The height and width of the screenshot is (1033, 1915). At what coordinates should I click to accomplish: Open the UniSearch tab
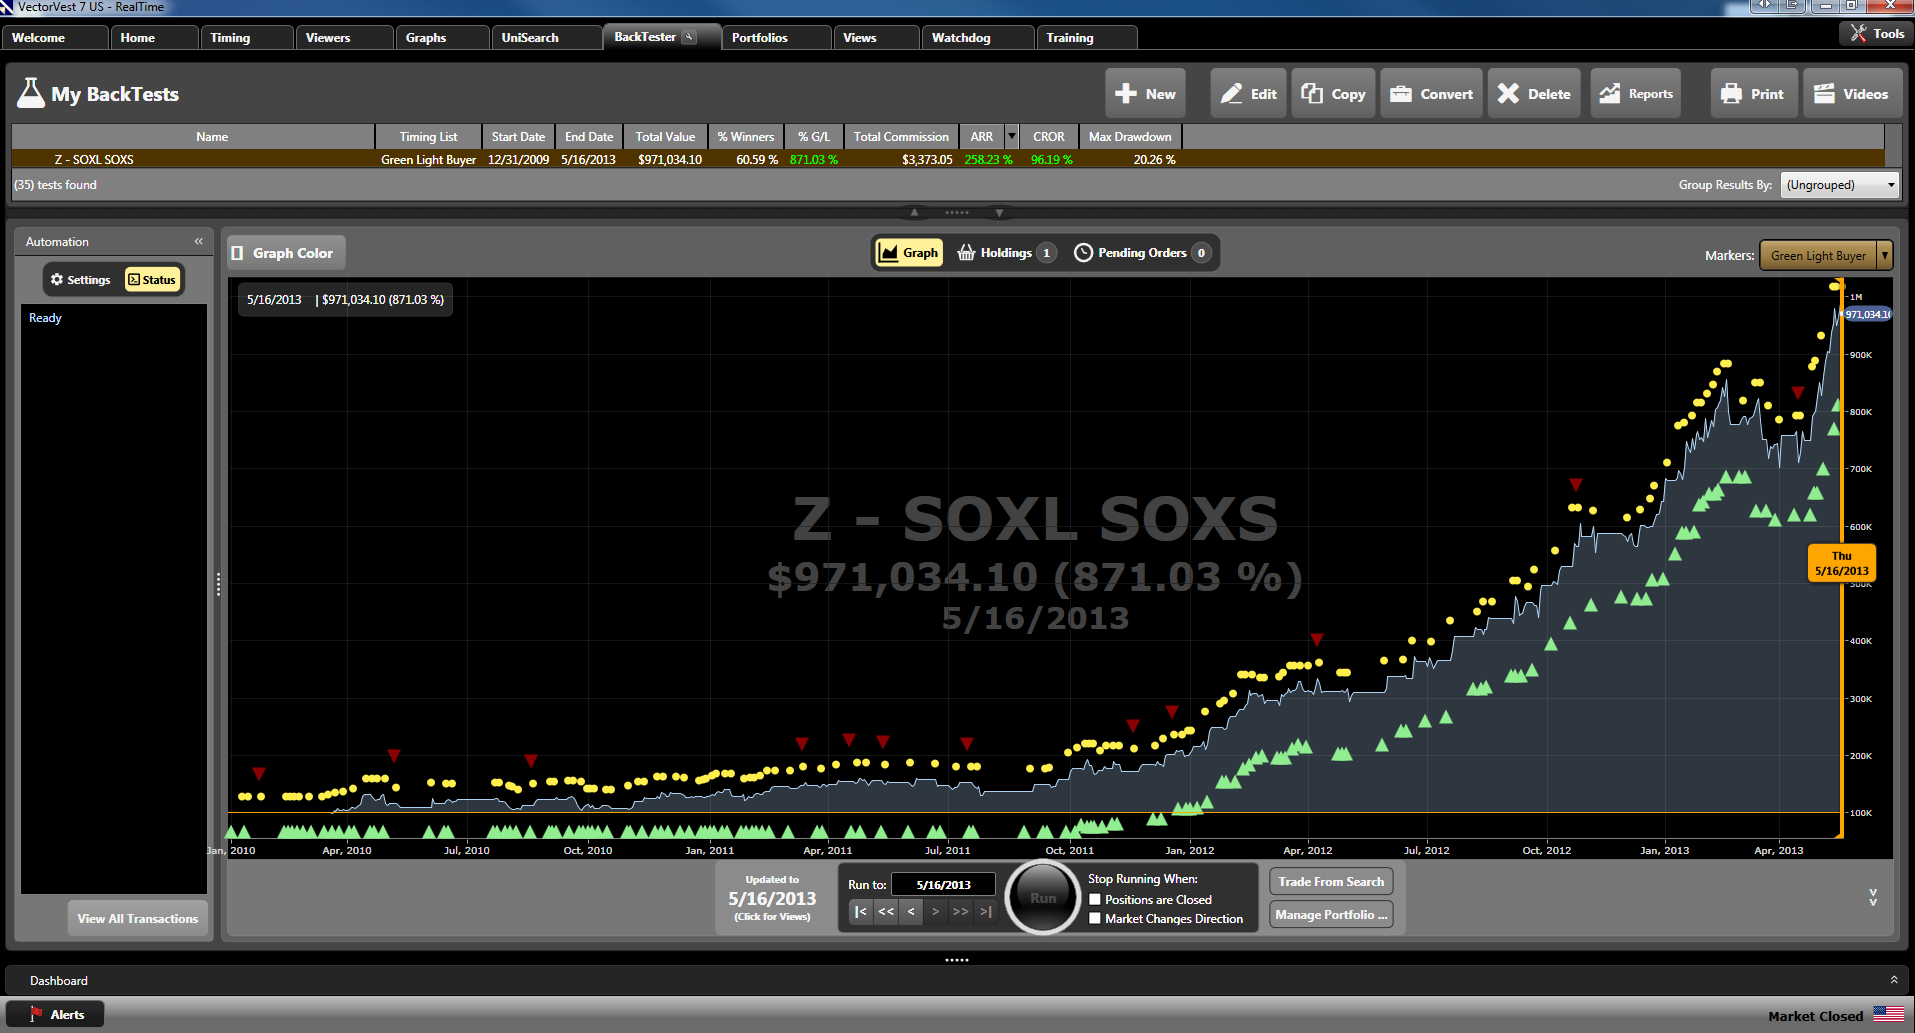pos(545,37)
